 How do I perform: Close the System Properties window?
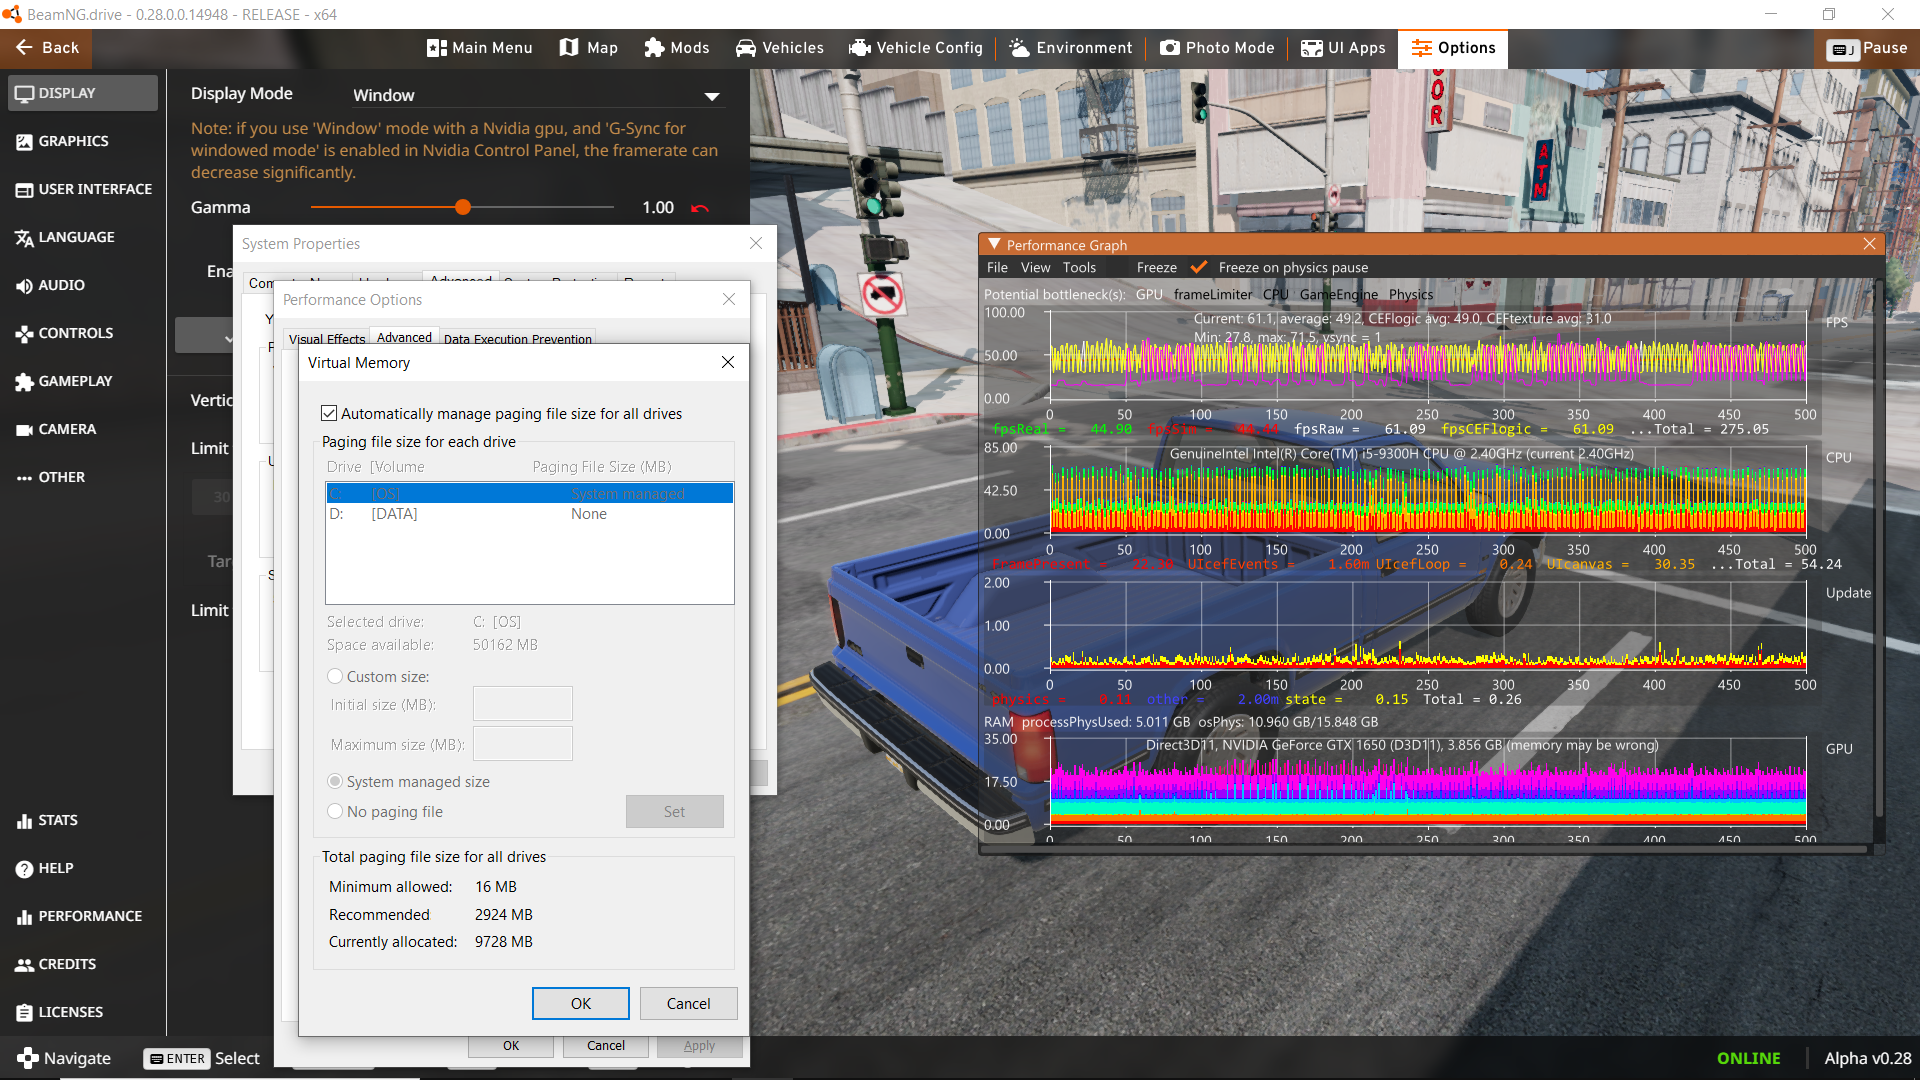(x=756, y=243)
